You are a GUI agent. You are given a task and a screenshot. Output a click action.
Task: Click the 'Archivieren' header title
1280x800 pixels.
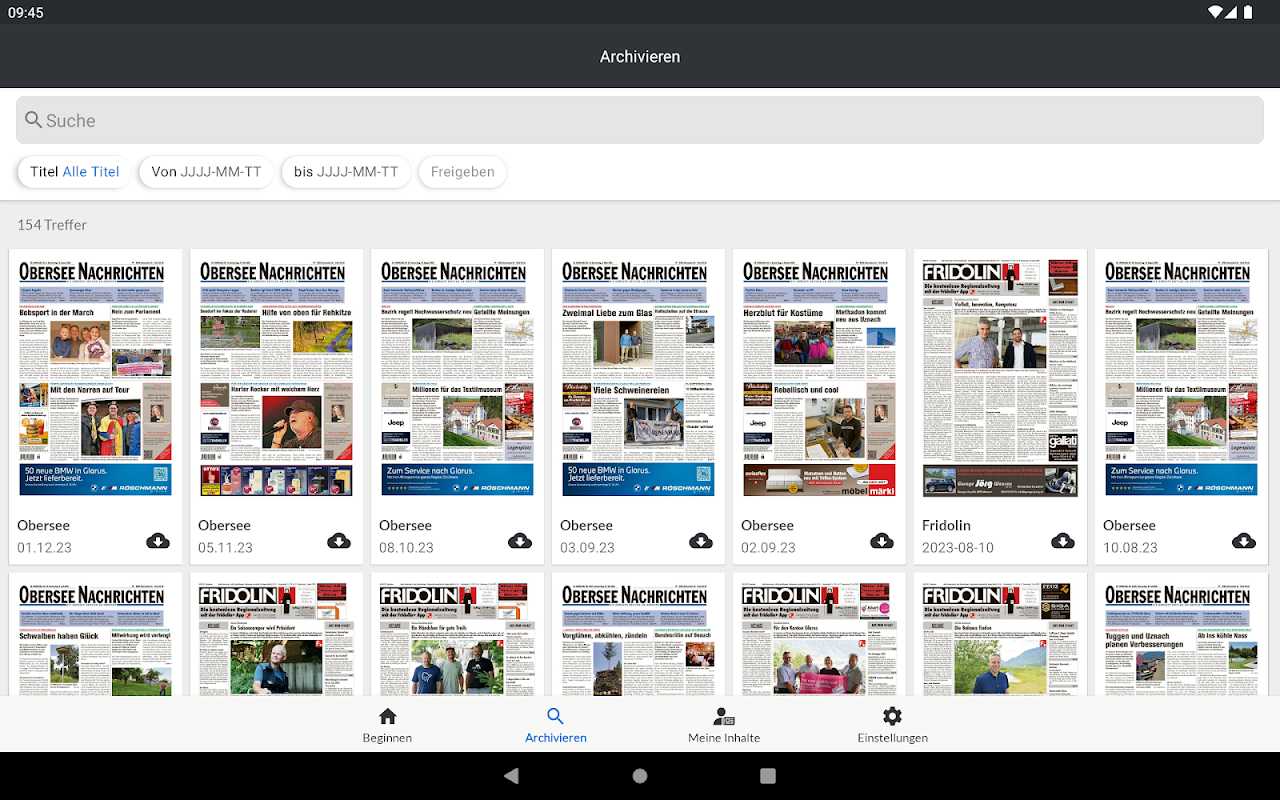pos(640,57)
